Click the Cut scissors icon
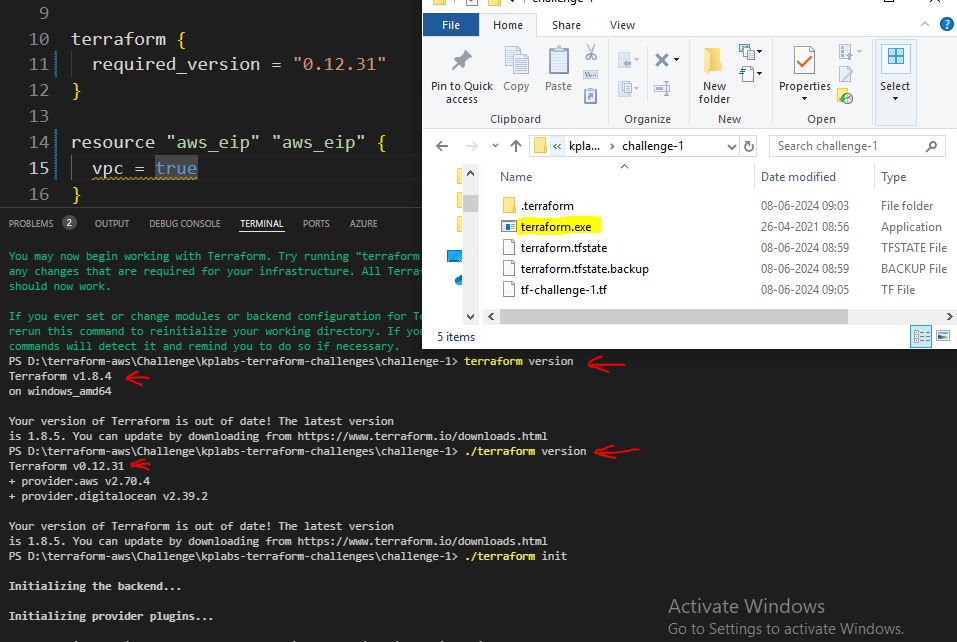The width and height of the screenshot is (957, 642). (591, 52)
